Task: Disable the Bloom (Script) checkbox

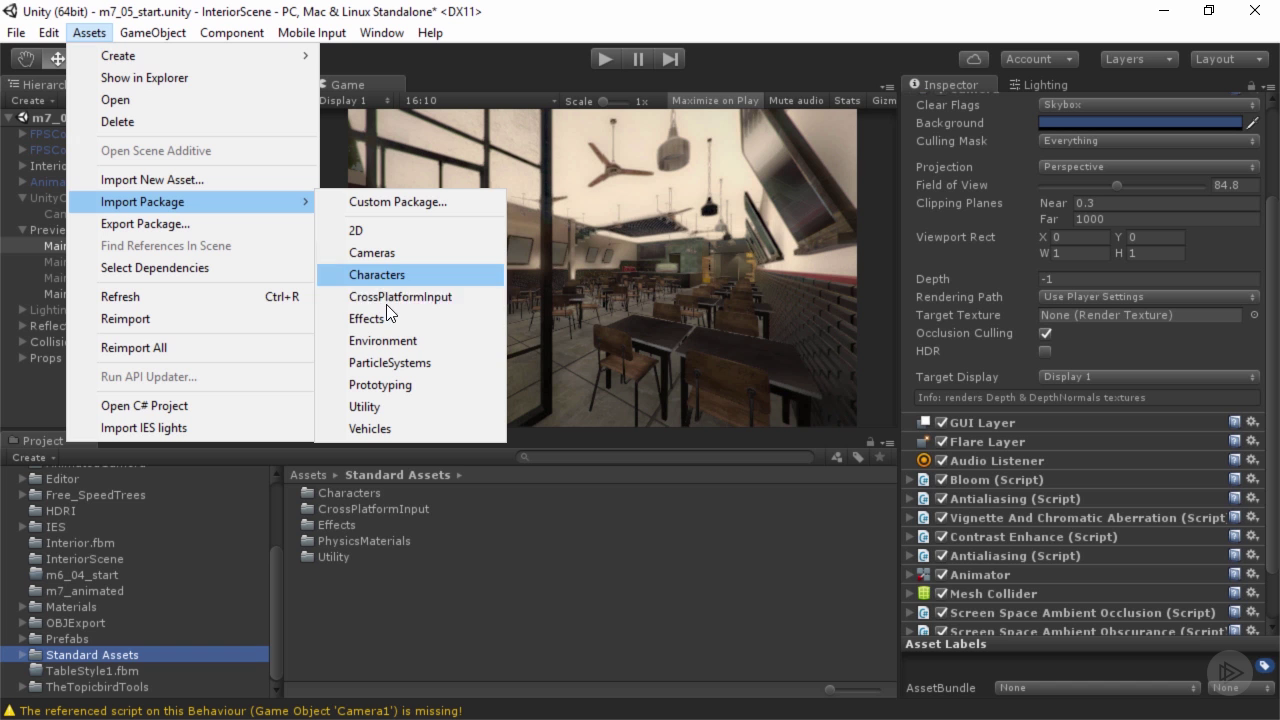Action: click(941, 480)
